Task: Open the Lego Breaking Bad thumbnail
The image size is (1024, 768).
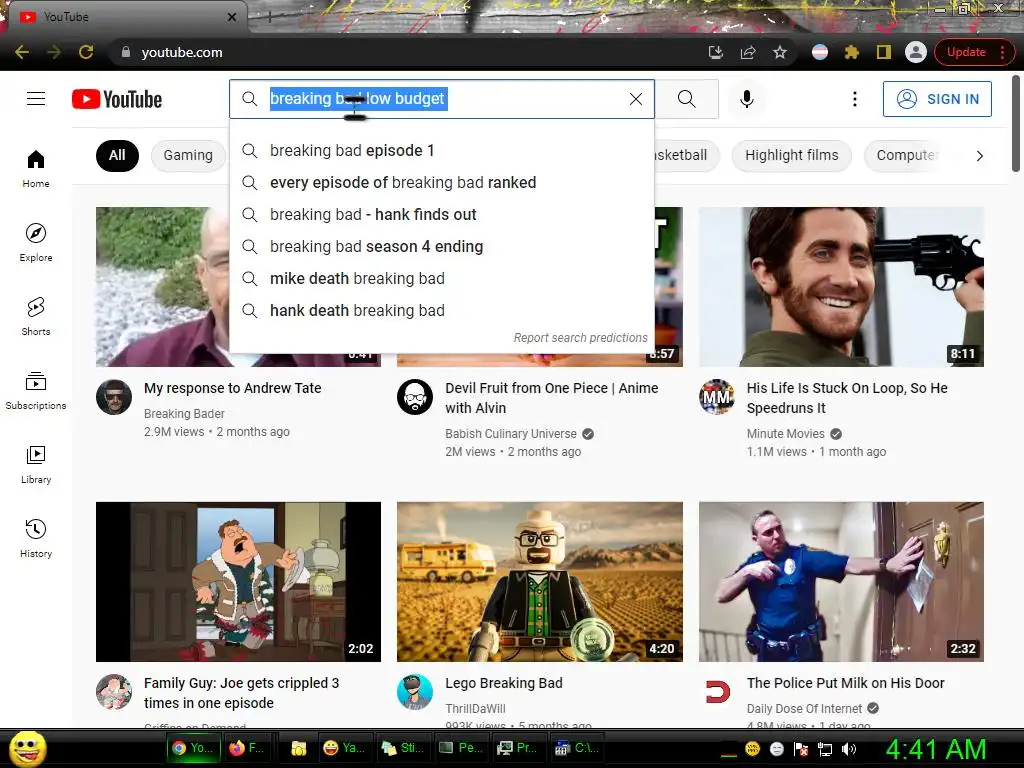Action: pos(539,582)
